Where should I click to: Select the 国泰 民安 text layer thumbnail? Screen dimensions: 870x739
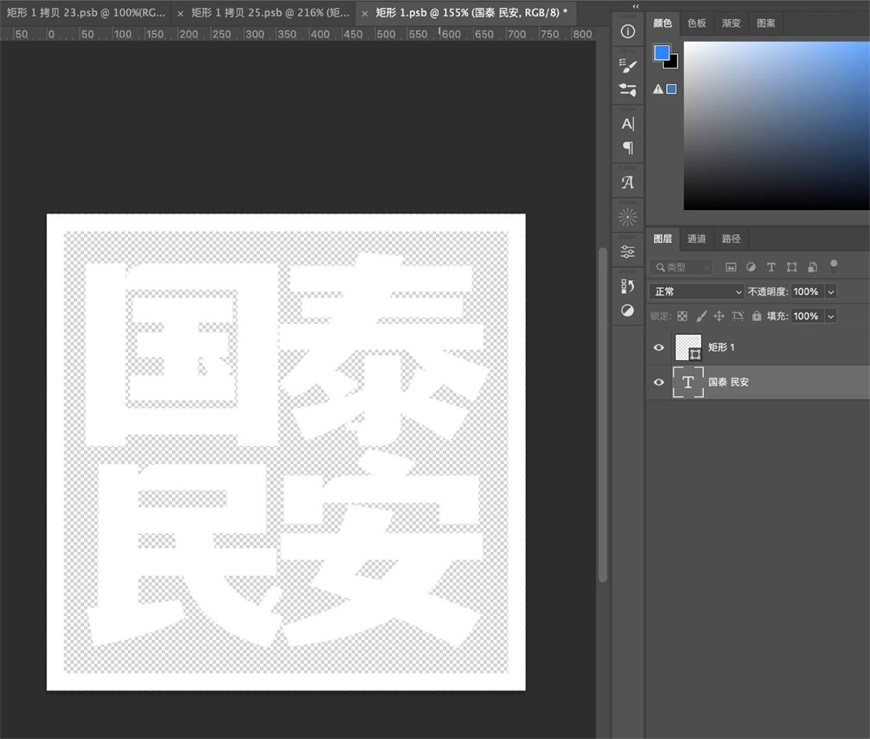[688, 382]
